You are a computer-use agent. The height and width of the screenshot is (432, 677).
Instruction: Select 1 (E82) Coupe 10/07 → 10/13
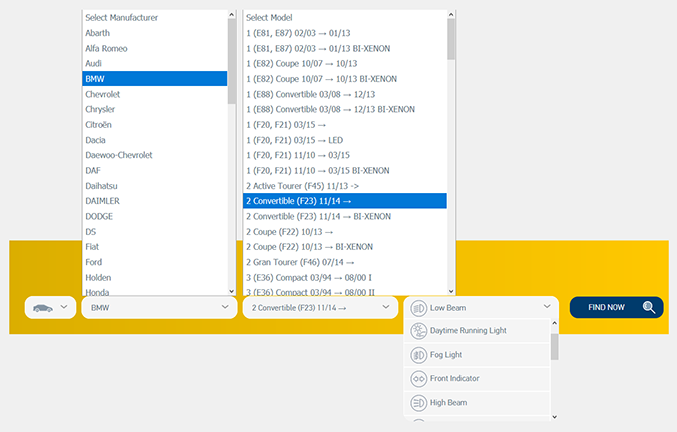(x=345, y=63)
